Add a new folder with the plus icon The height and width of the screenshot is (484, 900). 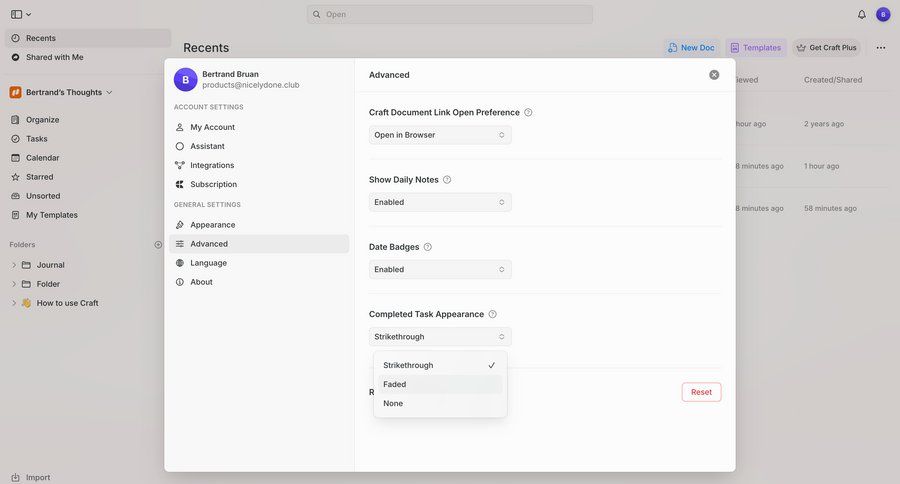(x=158, y=245)
